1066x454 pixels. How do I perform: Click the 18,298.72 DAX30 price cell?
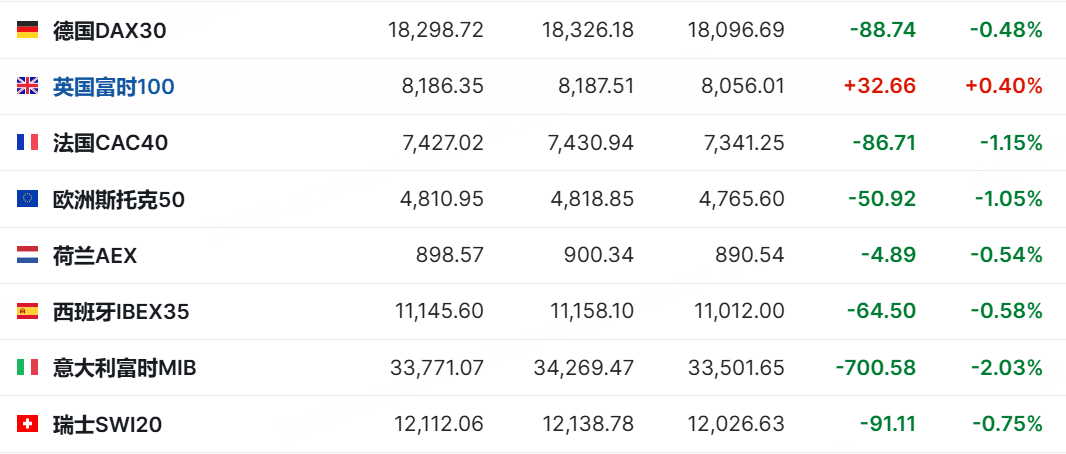(x=436, y=30)
